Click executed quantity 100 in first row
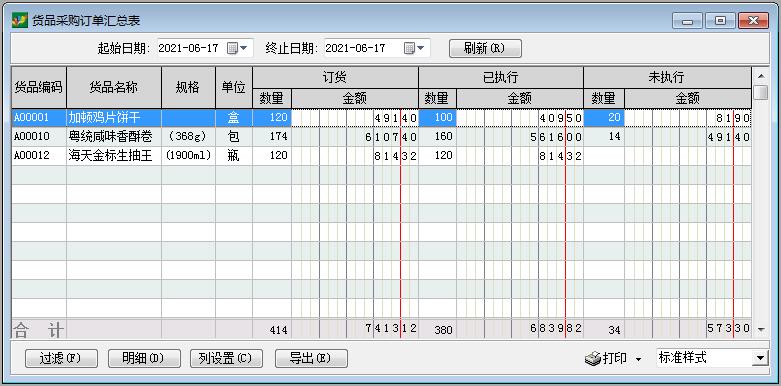Viewport: 781px width, 386px height. [437, 118]
